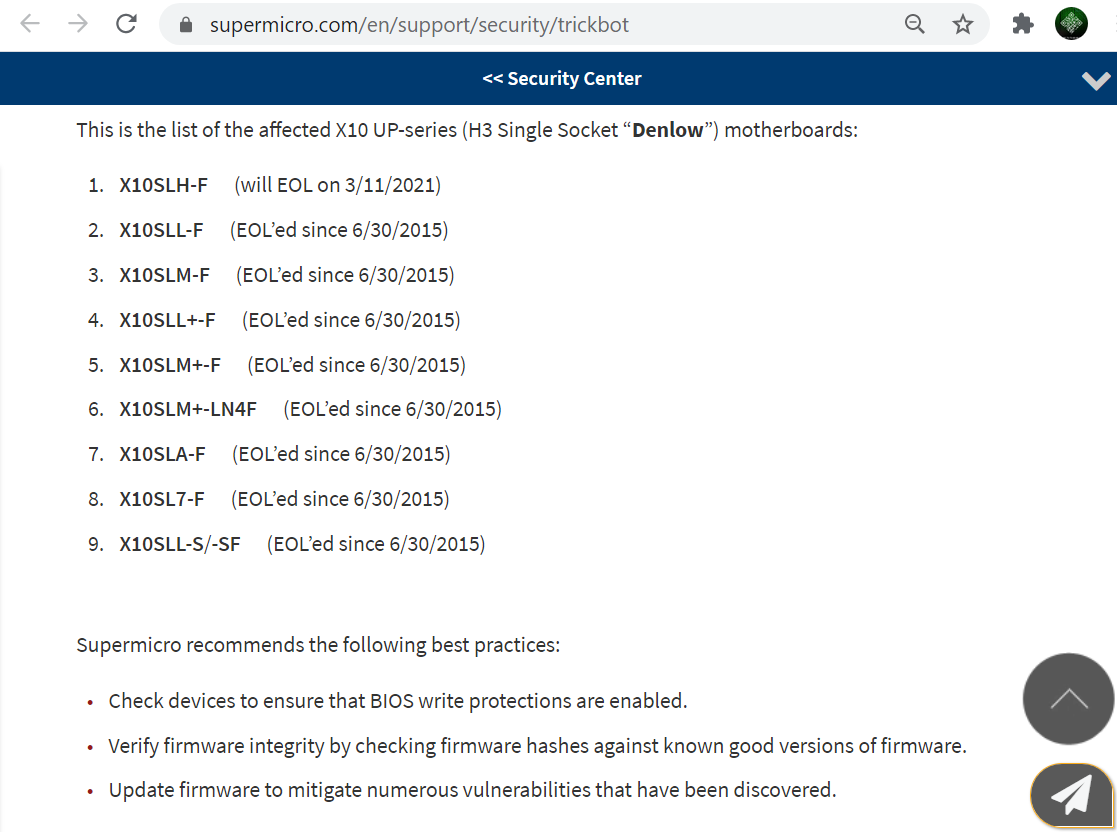Viewport: 1117px width, 832px height.
Task: Bookmark this page with the star icon
Action: coord(962,24)
